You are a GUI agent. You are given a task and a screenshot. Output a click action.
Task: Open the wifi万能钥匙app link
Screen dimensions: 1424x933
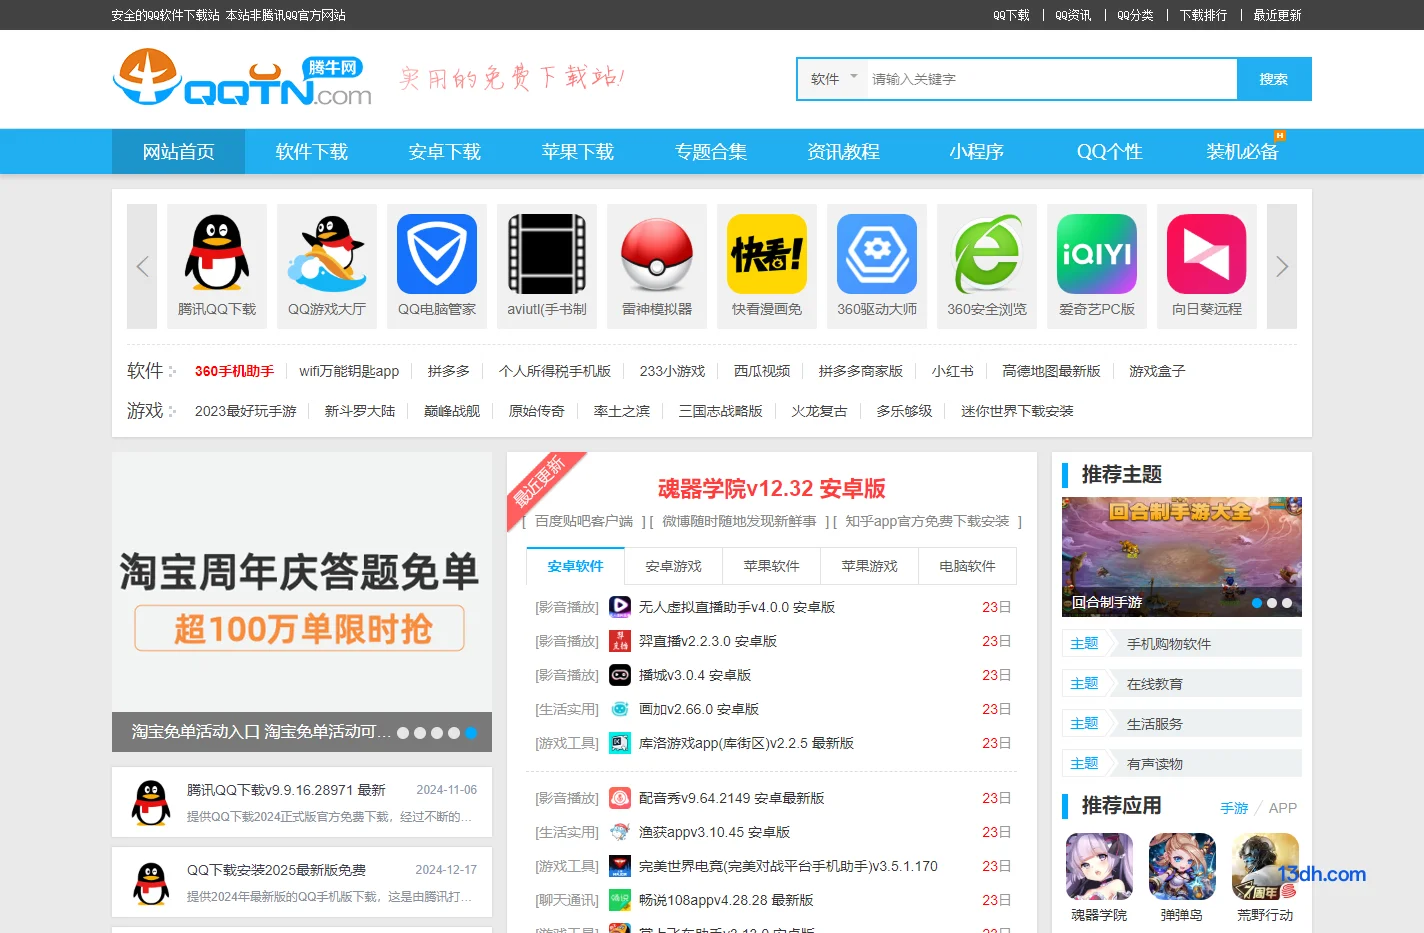click(x=349, y=371)
